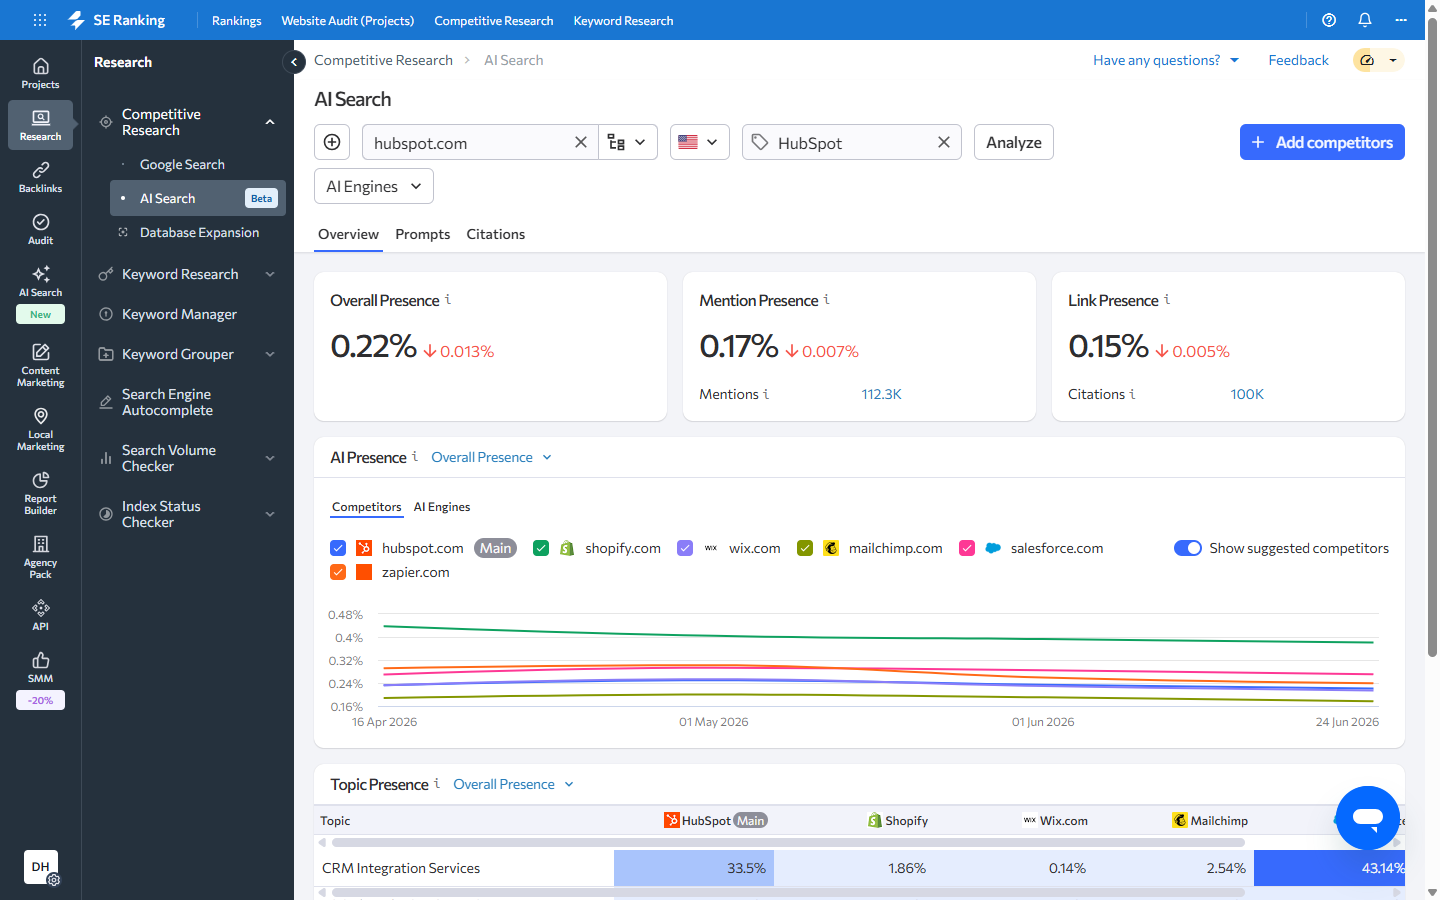Viewport: 1440px width, 900px height.
Task: Click the Citations info icon
Action: point(1132,394)
